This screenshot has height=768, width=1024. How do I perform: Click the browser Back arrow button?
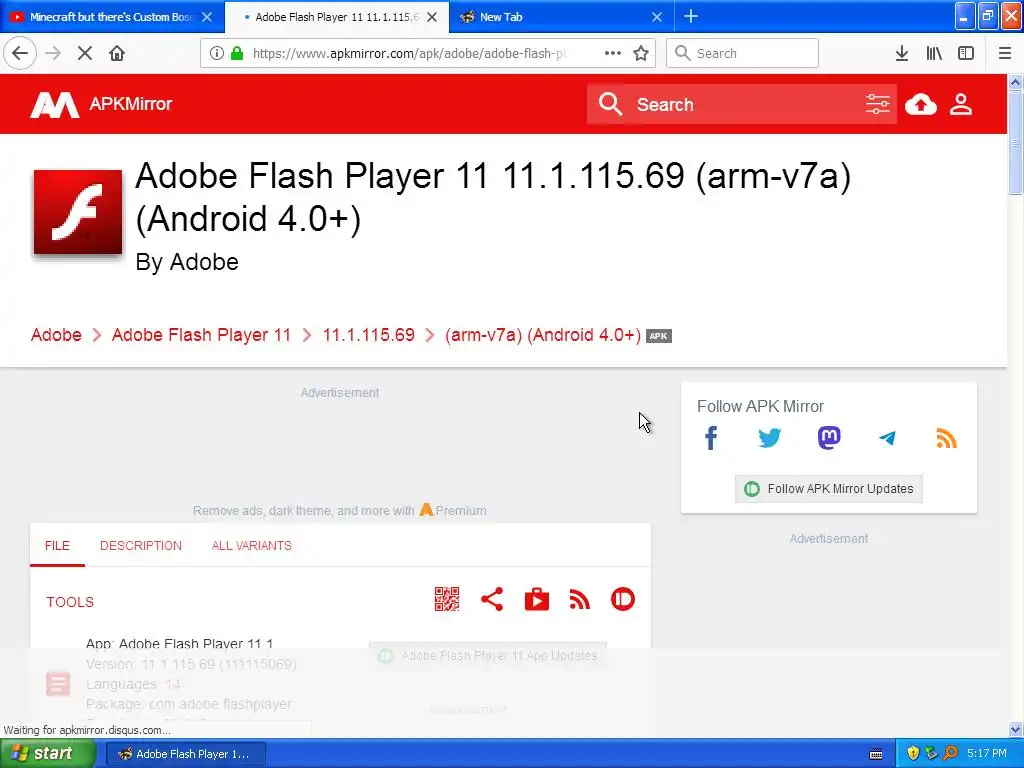click(20, 54)
